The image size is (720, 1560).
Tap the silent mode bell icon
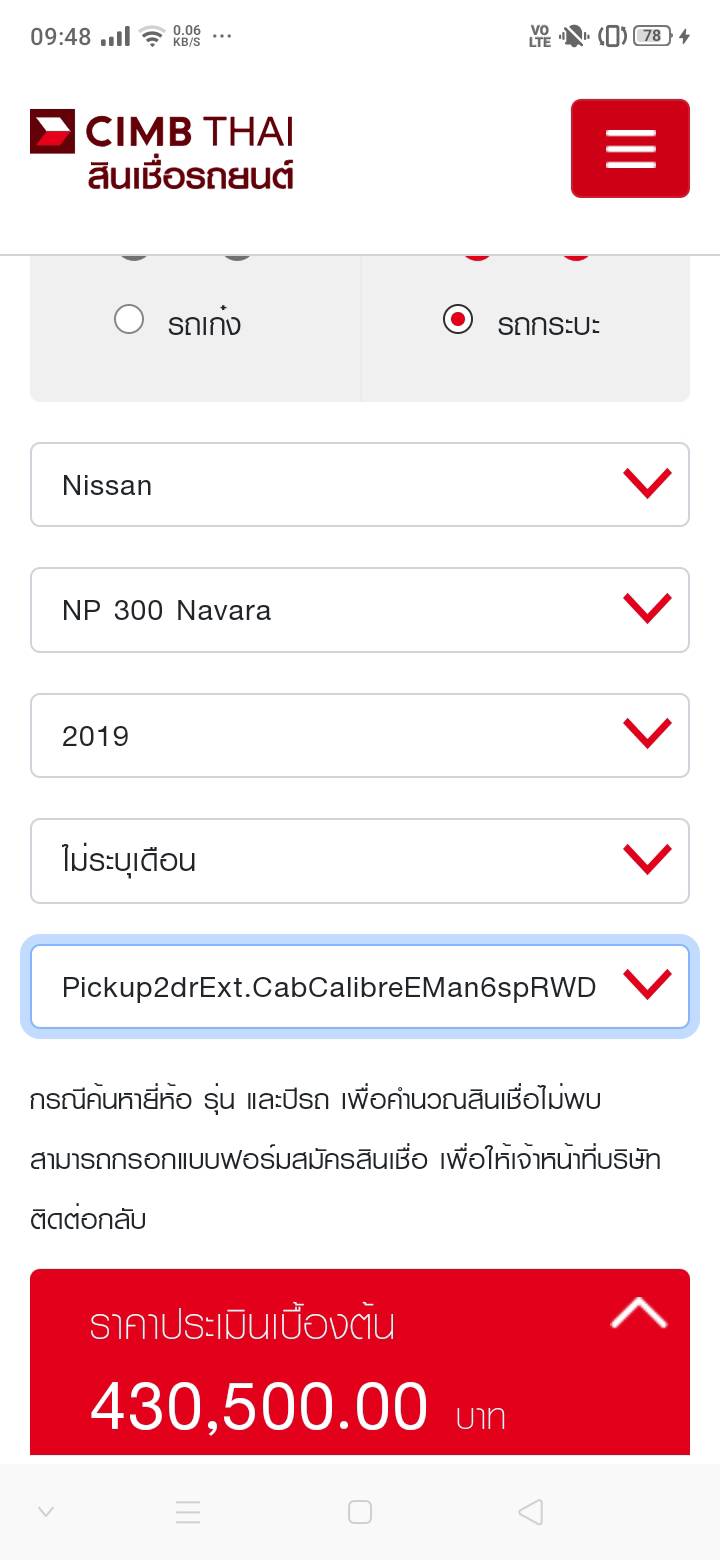pos(573,36)
